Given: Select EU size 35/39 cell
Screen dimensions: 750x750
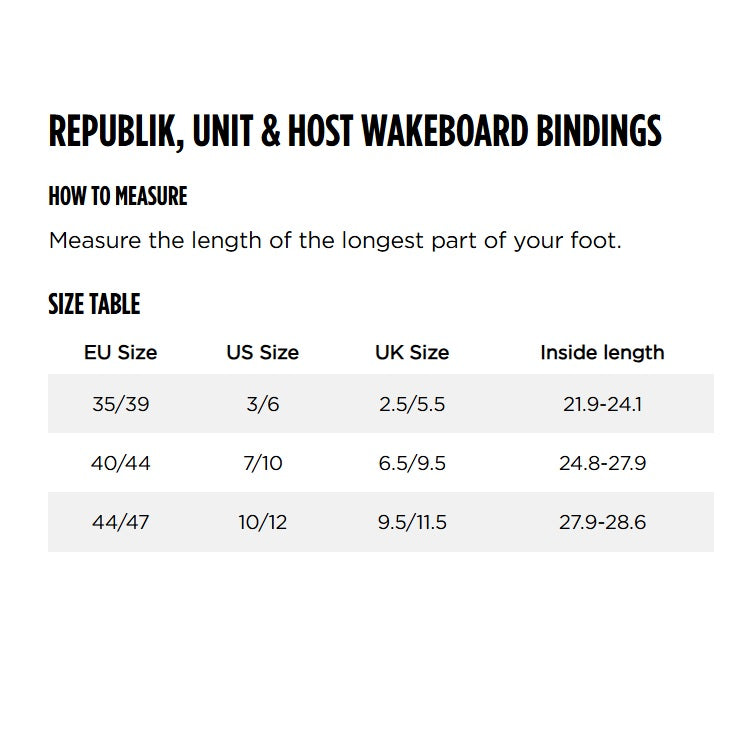Looking at the screenshot, I should 121,404.
